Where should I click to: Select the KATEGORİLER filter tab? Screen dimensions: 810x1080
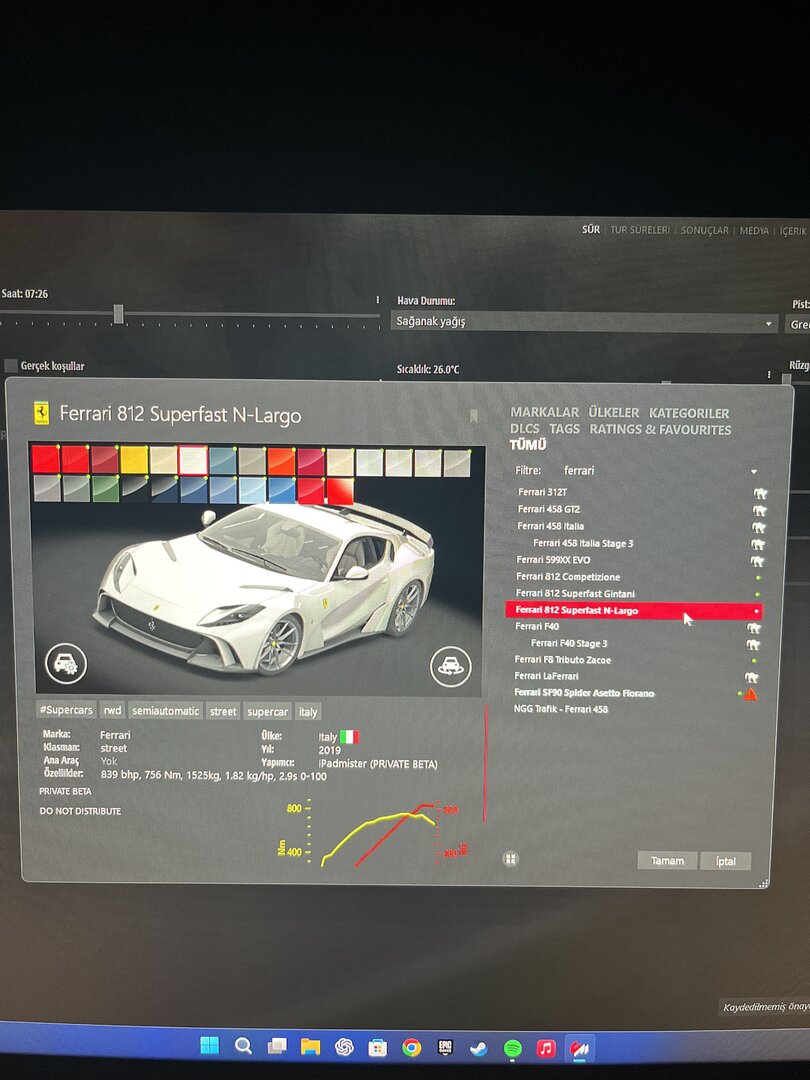[x=689, y=413]
